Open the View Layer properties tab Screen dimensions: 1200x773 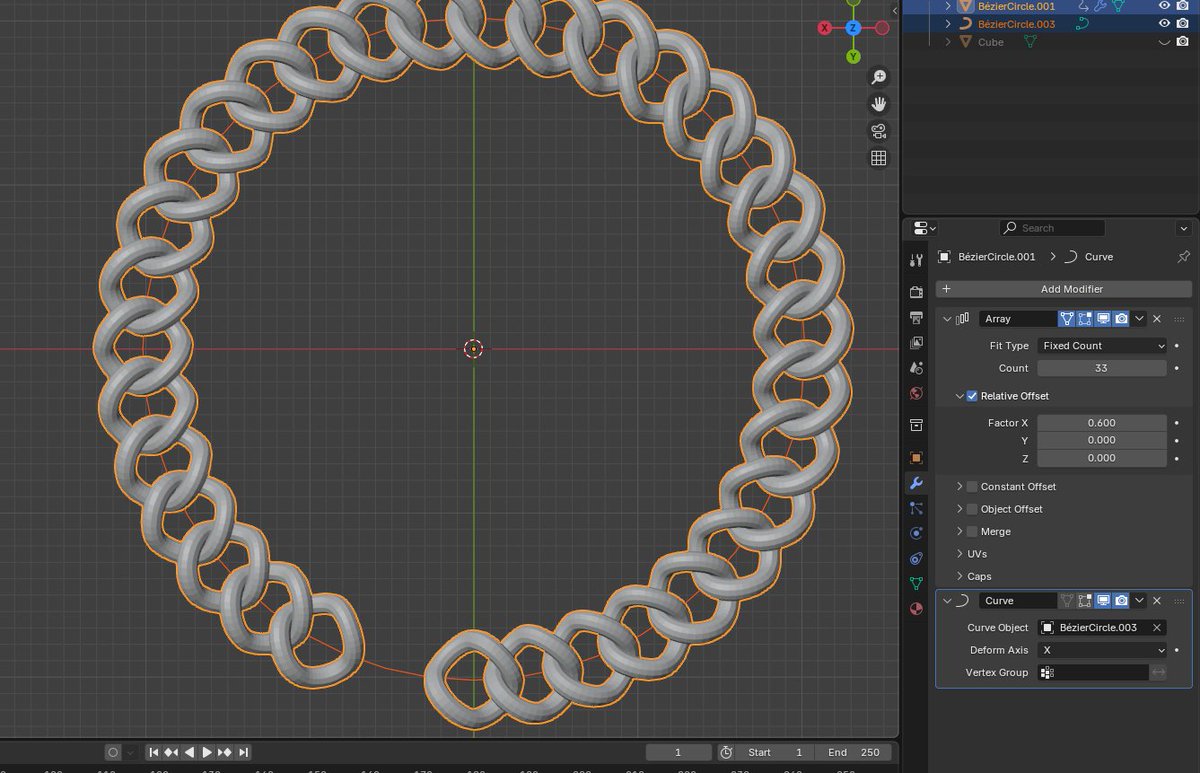point(916,342)
